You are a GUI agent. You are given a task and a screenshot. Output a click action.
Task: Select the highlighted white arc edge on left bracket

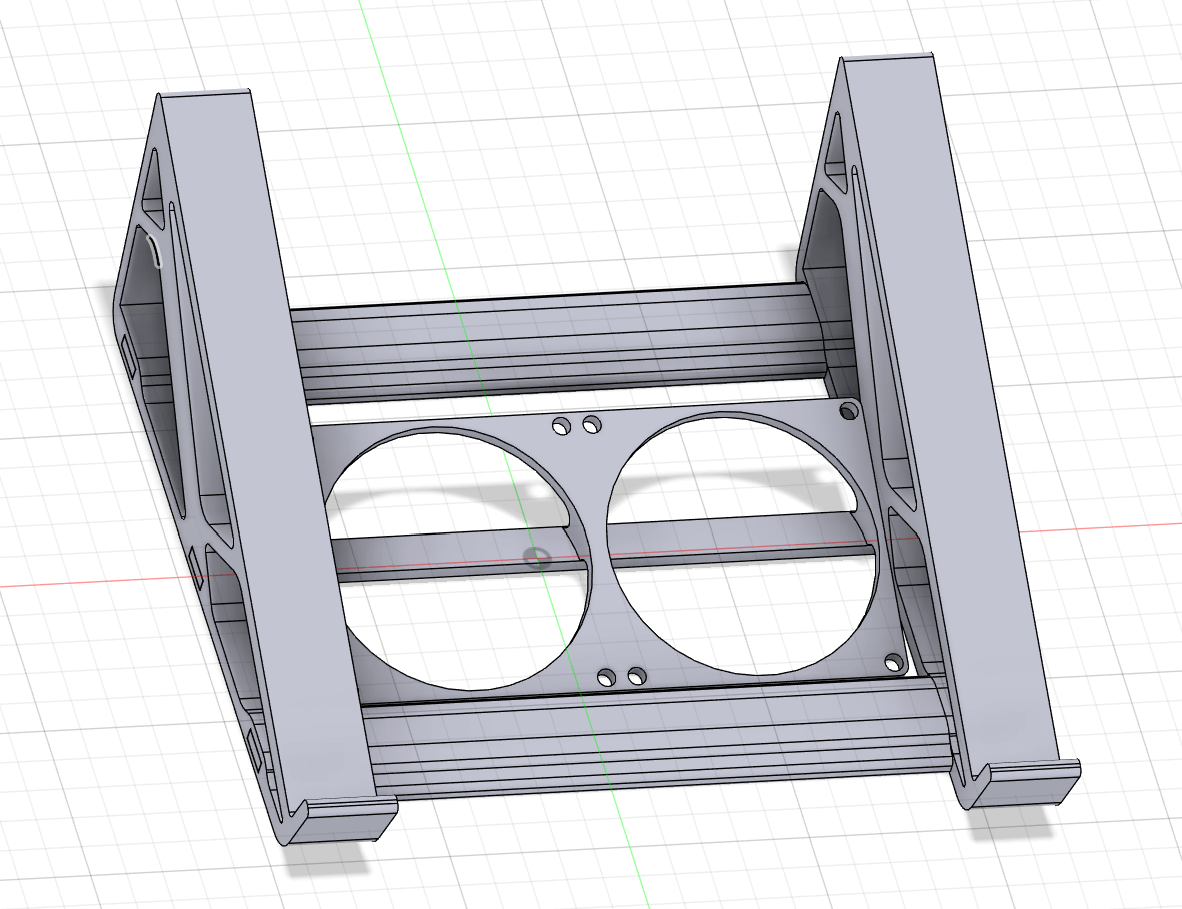point(152,251)
